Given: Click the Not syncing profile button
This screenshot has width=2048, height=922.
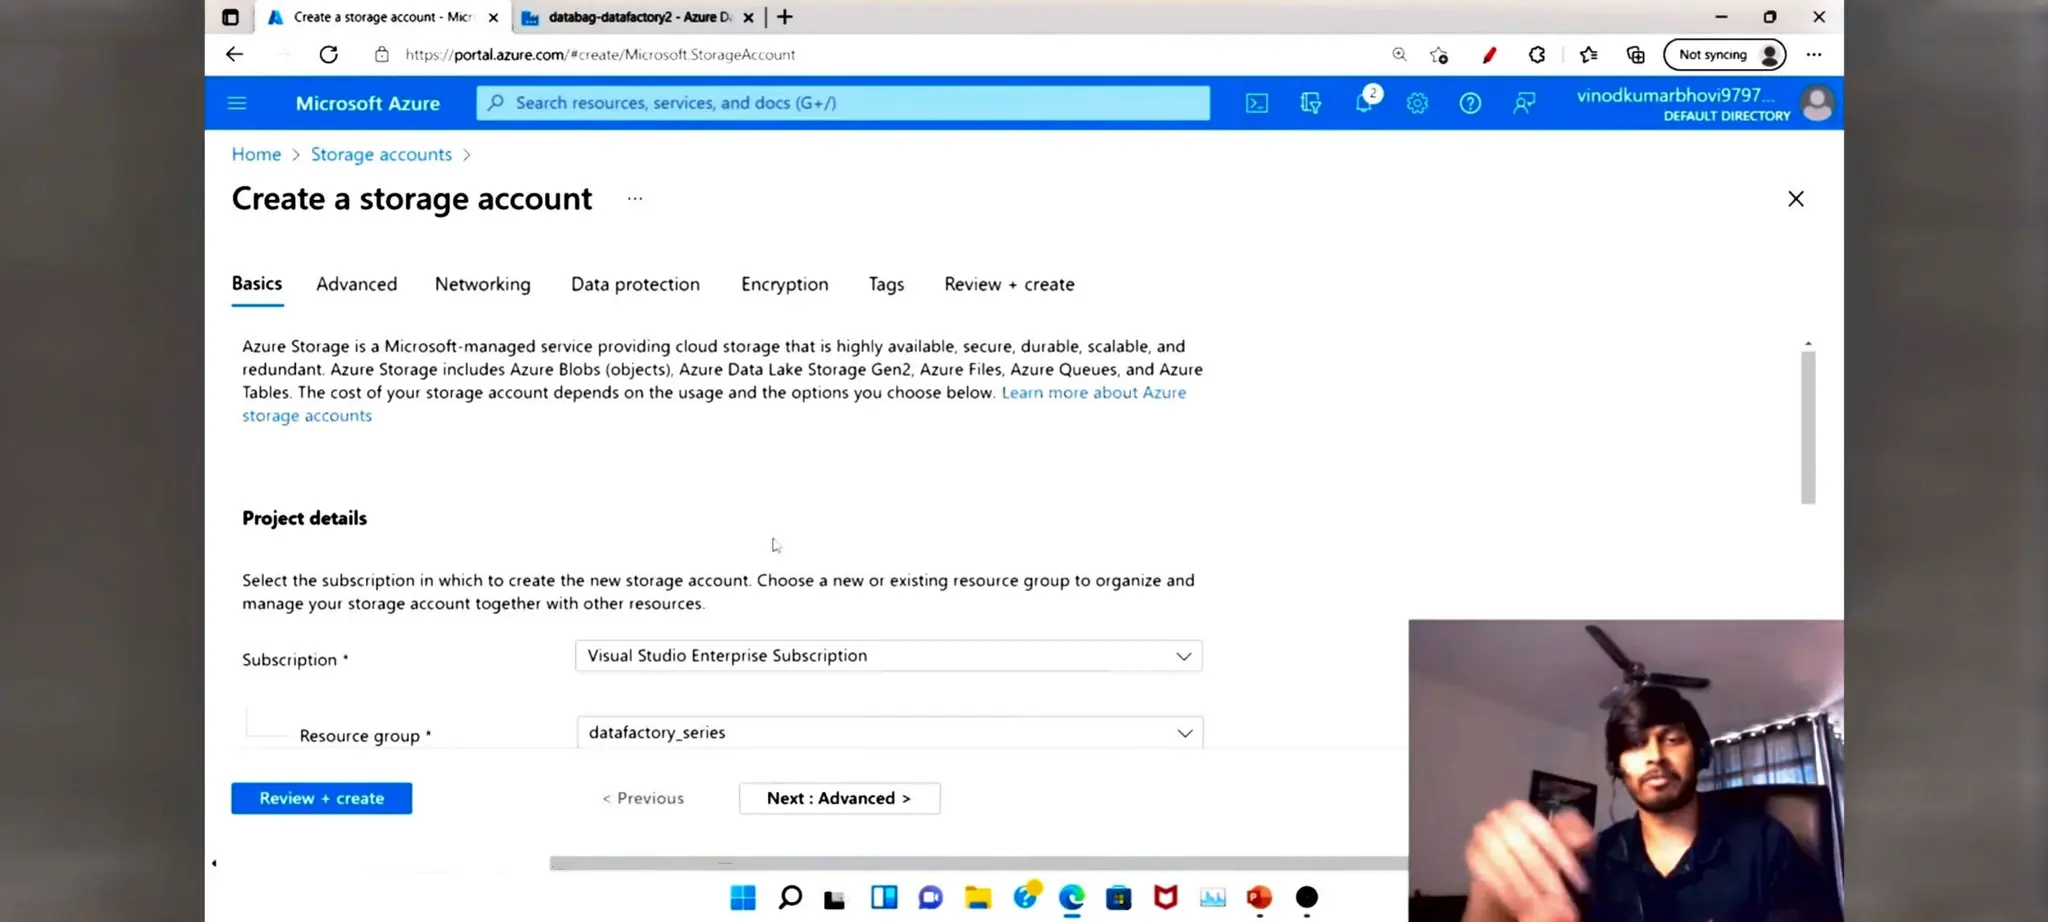Looking at the screenshot, I should pyautogui.click(x=1725, y=55).
